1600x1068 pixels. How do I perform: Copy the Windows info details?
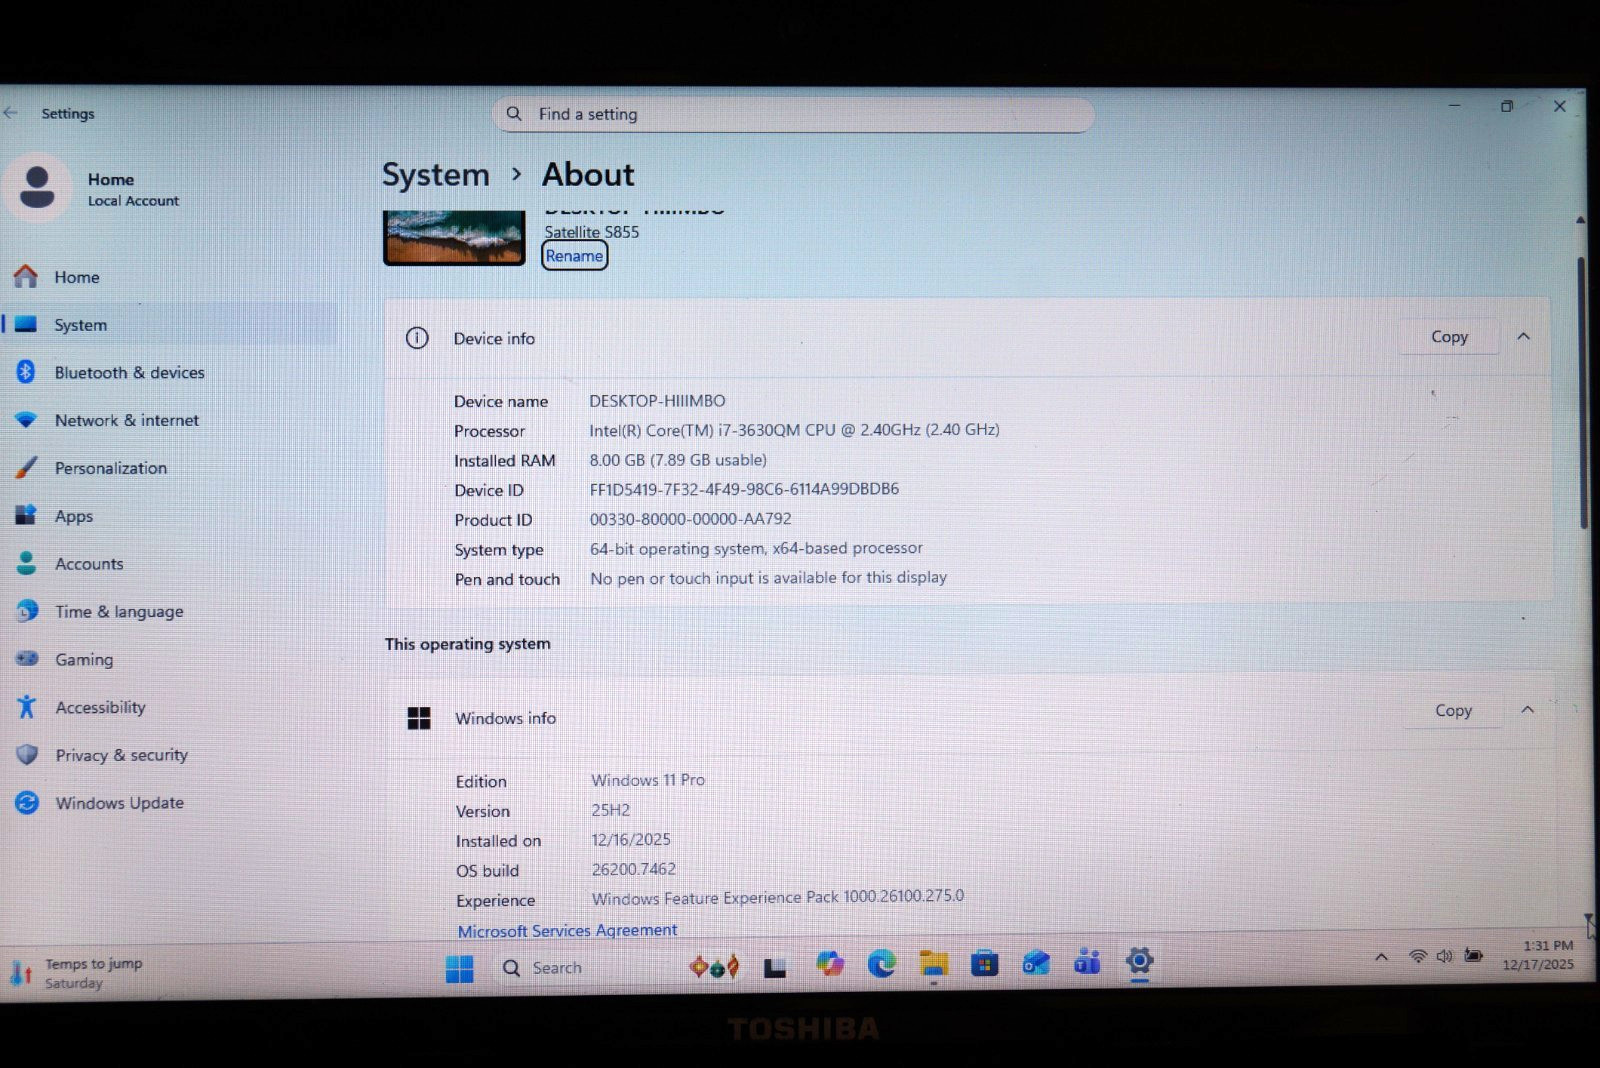(x=1453, y=710)
